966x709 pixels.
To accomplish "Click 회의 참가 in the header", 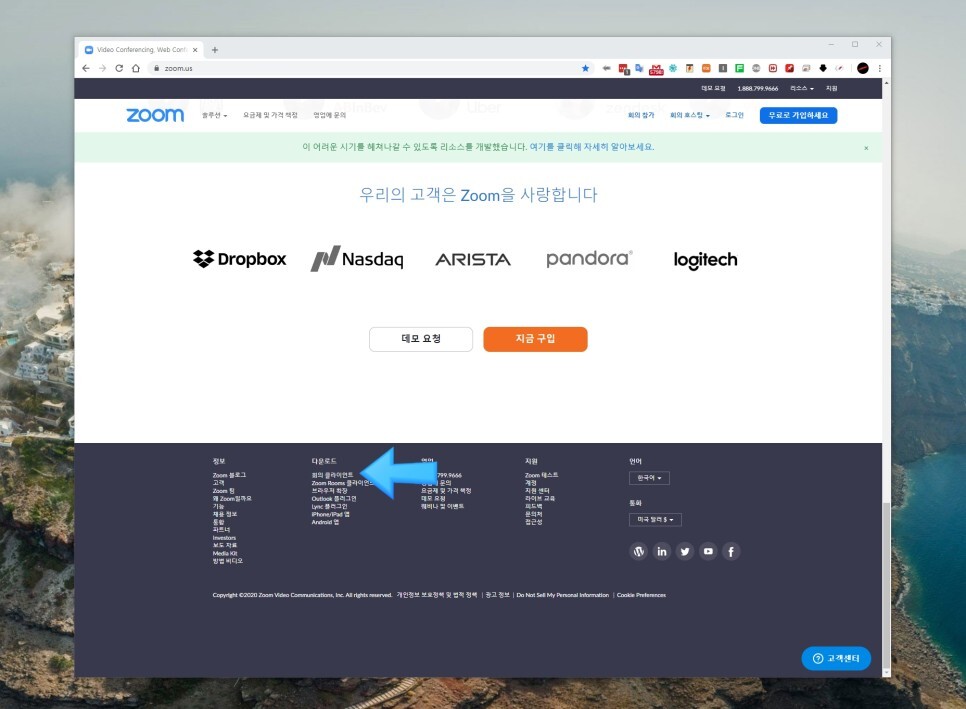I will [641, 115].
